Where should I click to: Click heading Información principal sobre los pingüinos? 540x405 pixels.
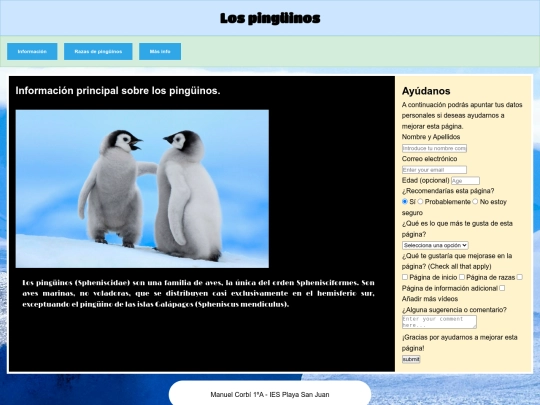point(118,91)
